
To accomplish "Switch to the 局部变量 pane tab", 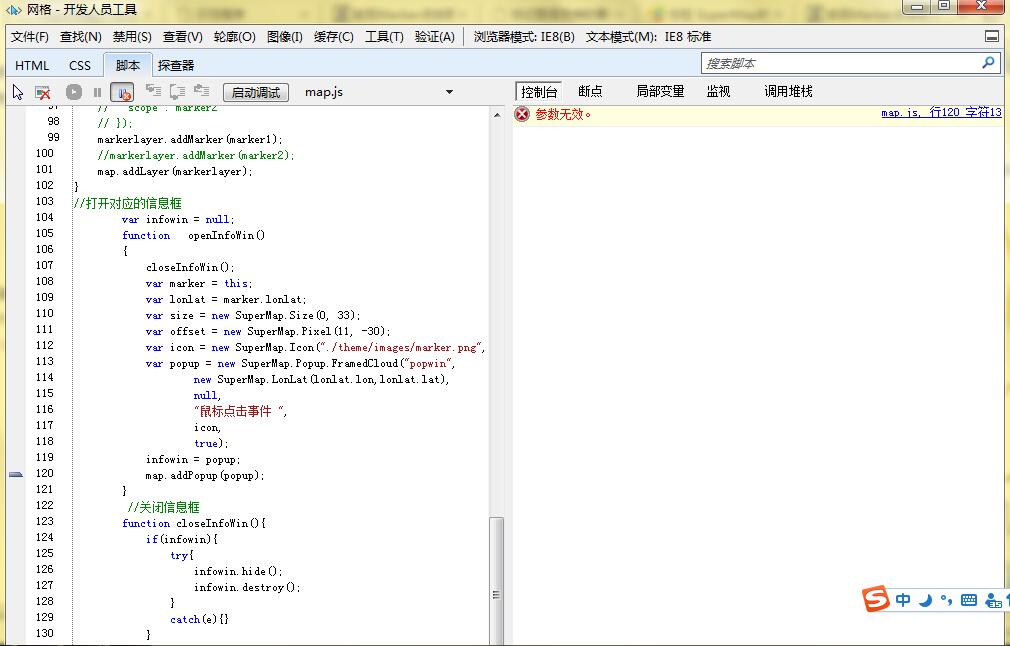I will pos(660,91).
